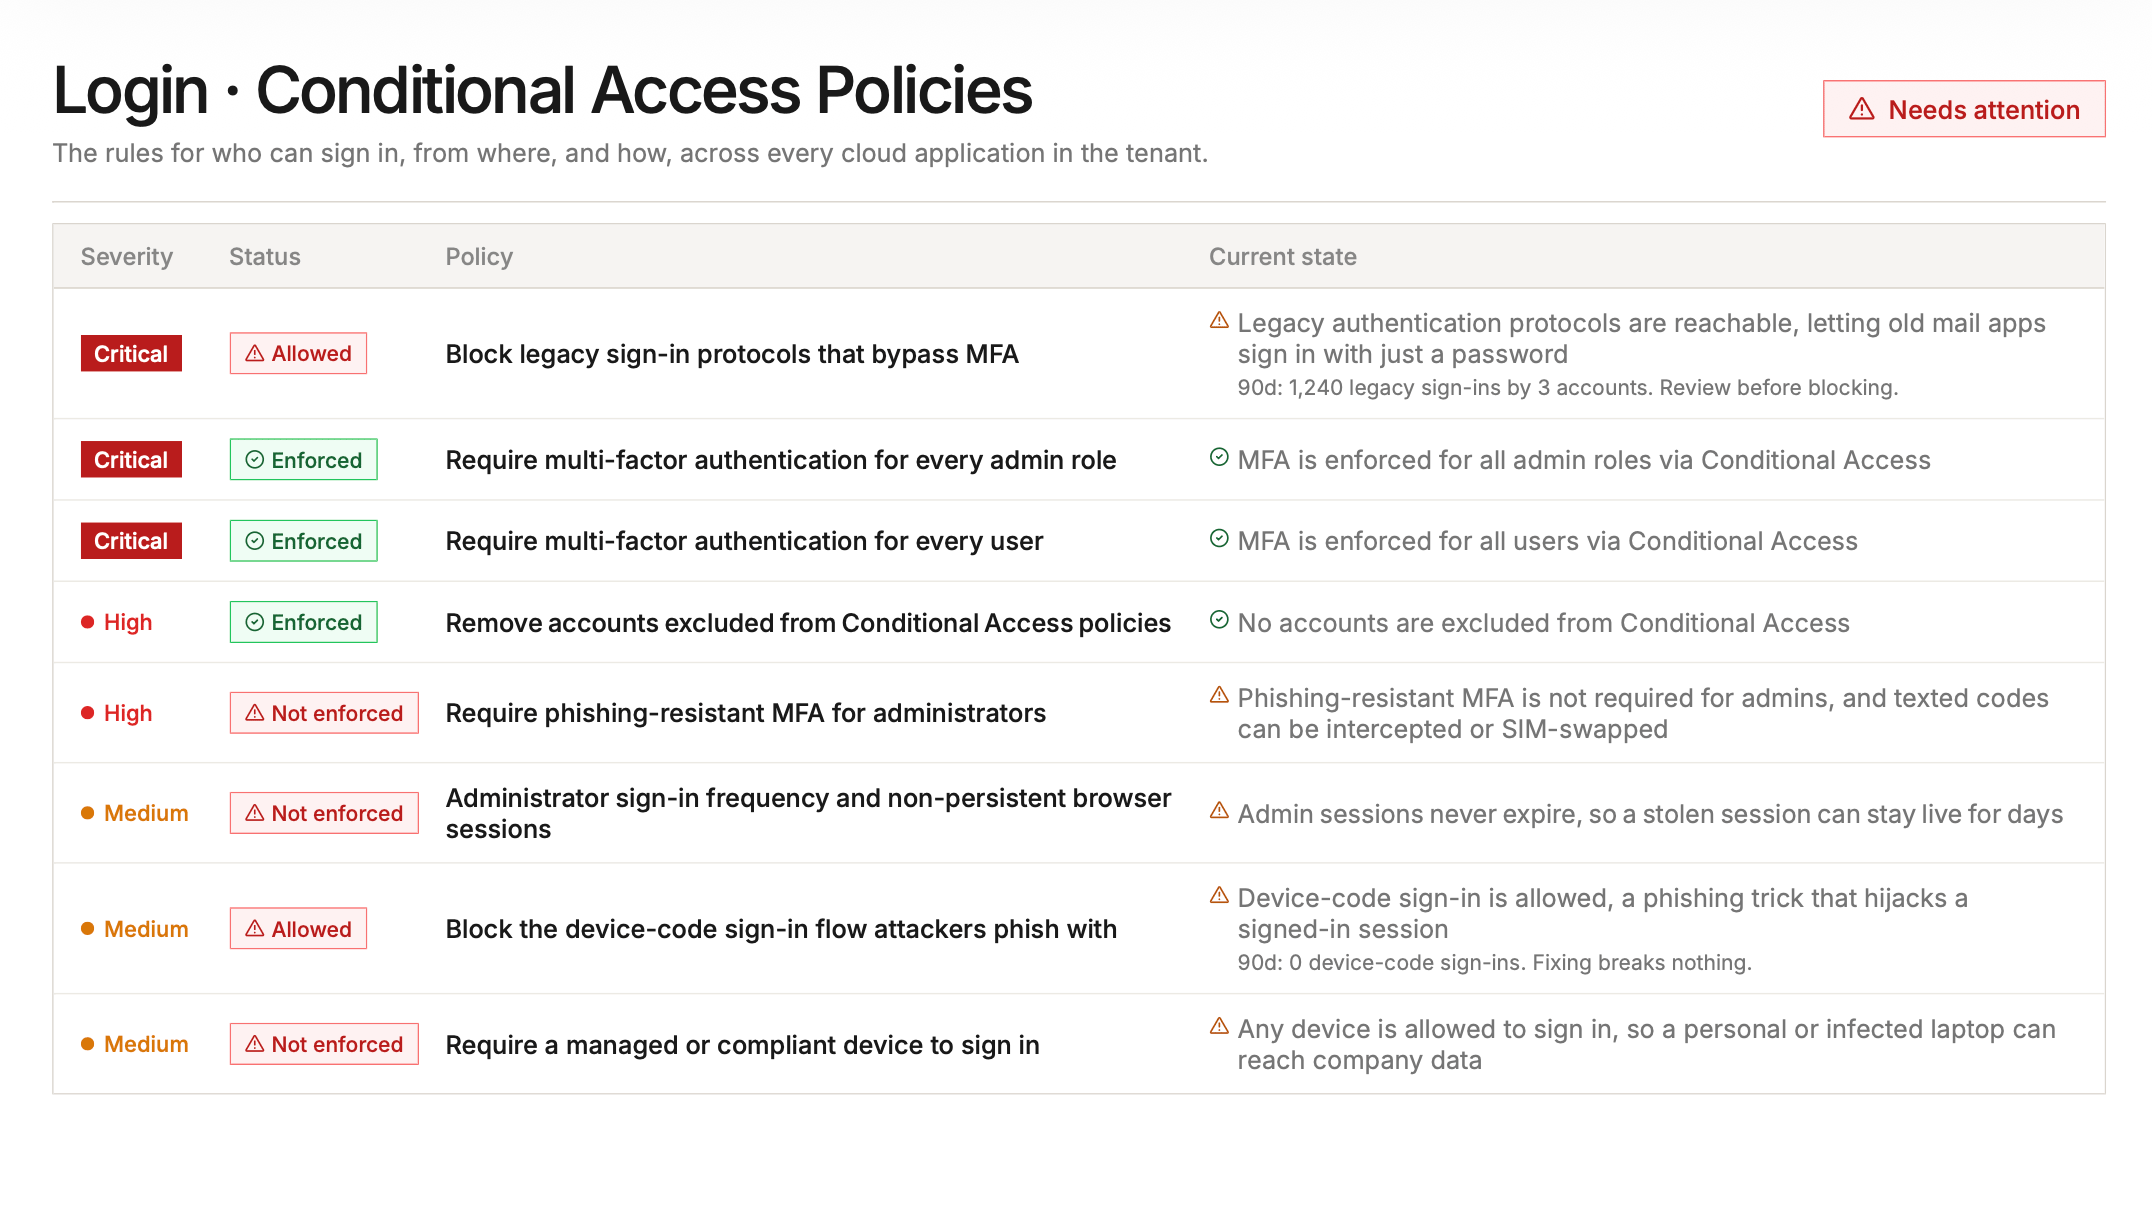Click Allowed status for legacy sign-in protocols
This screenshot has width=2152, height=1212.
298,354
